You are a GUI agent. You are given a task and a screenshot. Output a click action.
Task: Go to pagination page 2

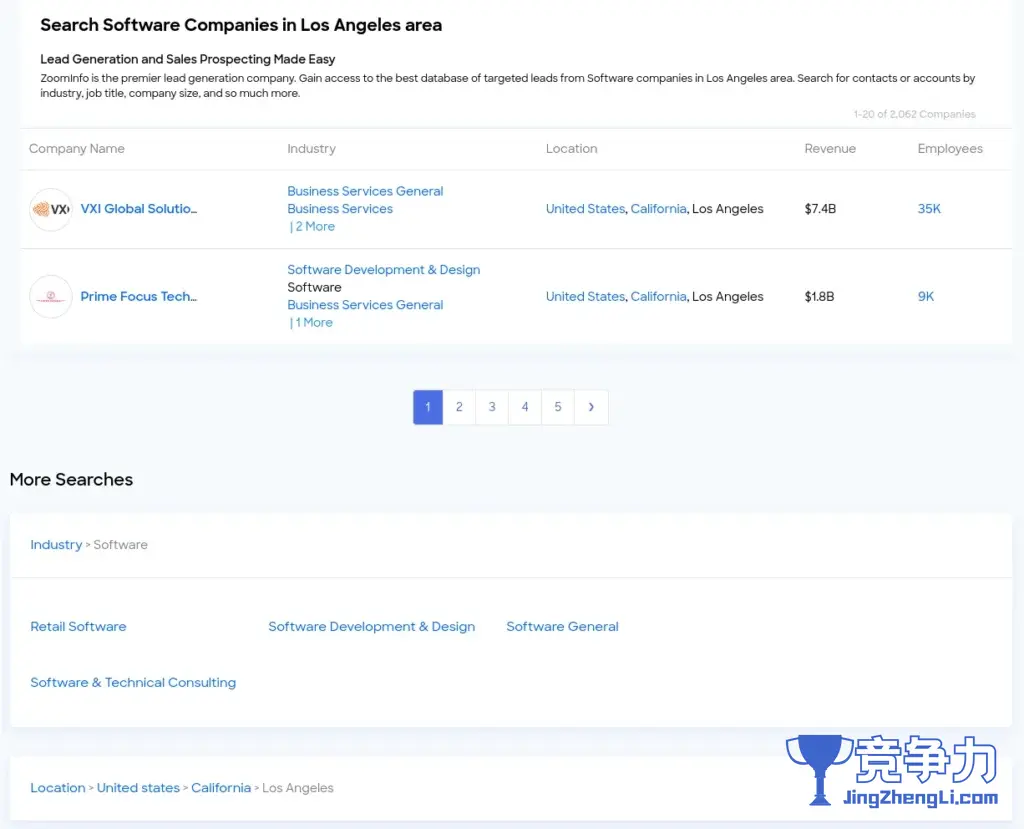point(459,407)
